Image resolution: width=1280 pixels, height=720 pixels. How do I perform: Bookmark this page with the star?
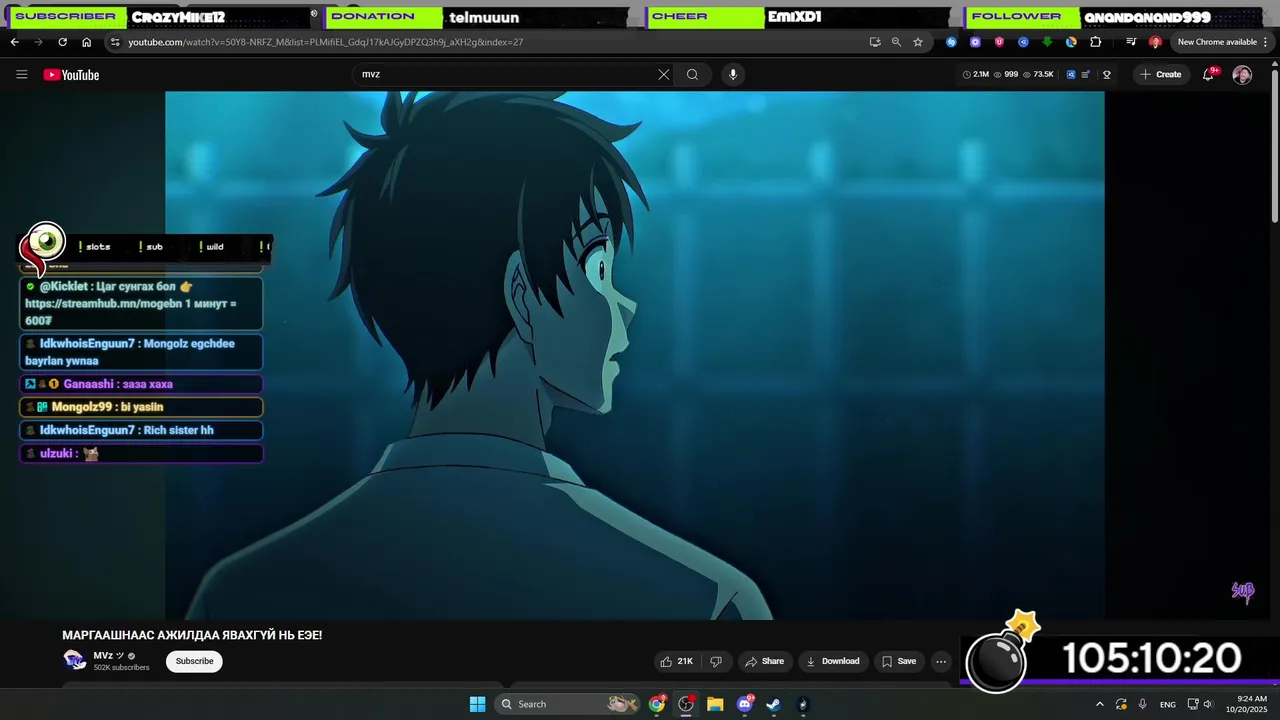[918, 42]
